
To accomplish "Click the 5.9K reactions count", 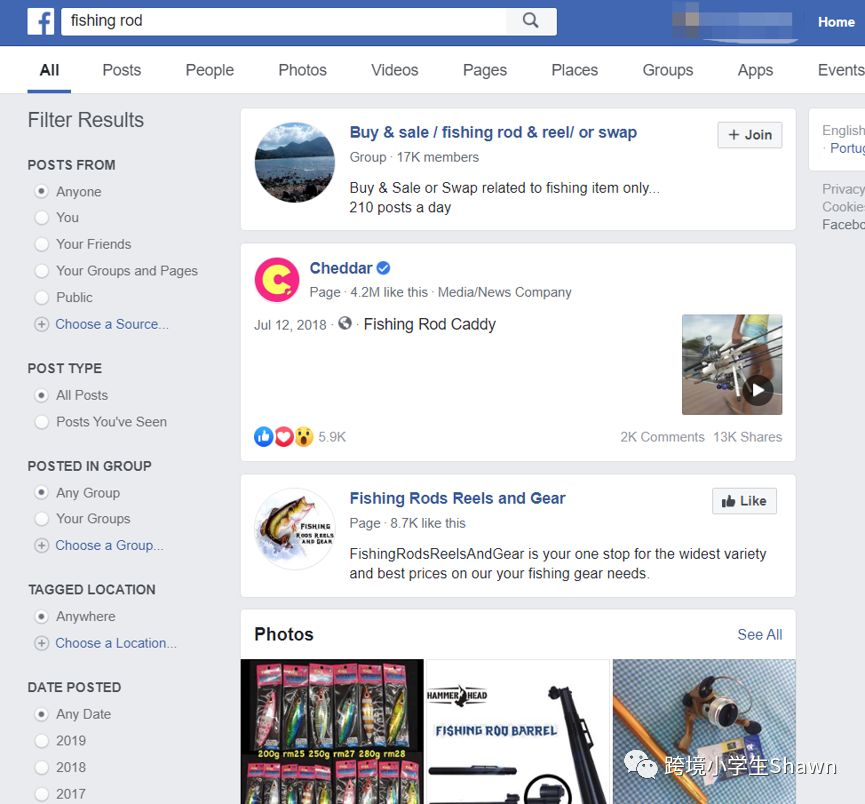I will pyautogui.click(x=332, y=437).
